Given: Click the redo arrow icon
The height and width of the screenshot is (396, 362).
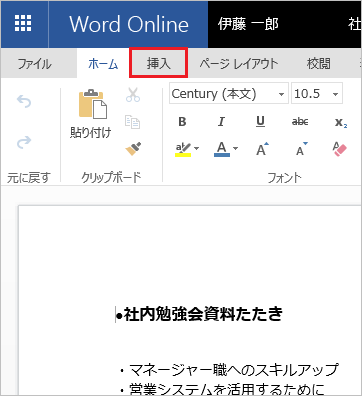Looking at the screenshot, I should (x=24, y=142).
